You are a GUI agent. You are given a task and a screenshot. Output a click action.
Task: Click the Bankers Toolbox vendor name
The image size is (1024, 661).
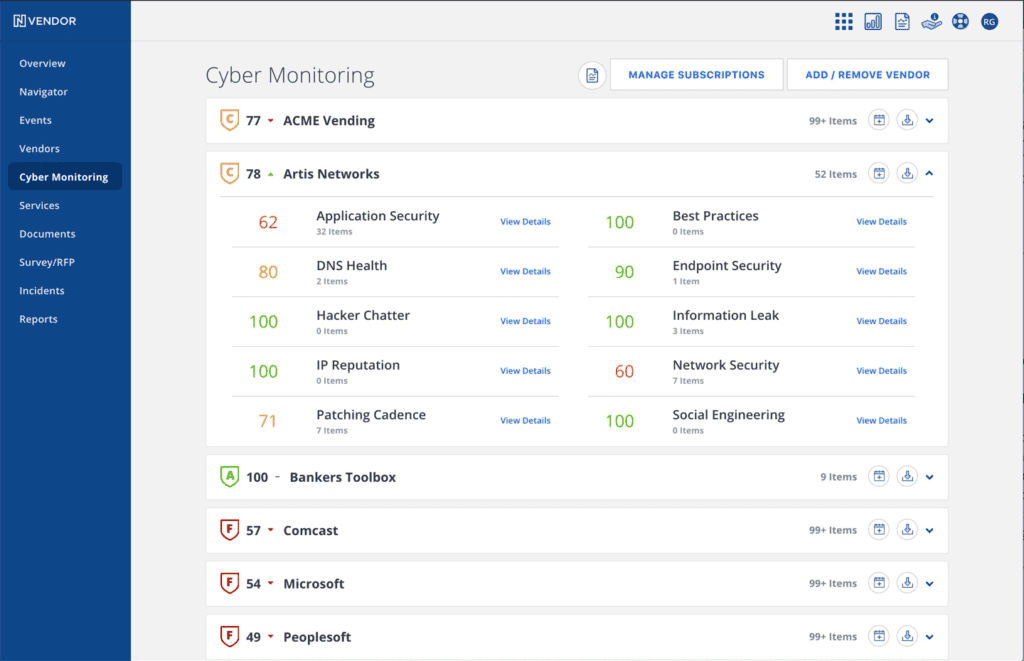click(342, 477)
